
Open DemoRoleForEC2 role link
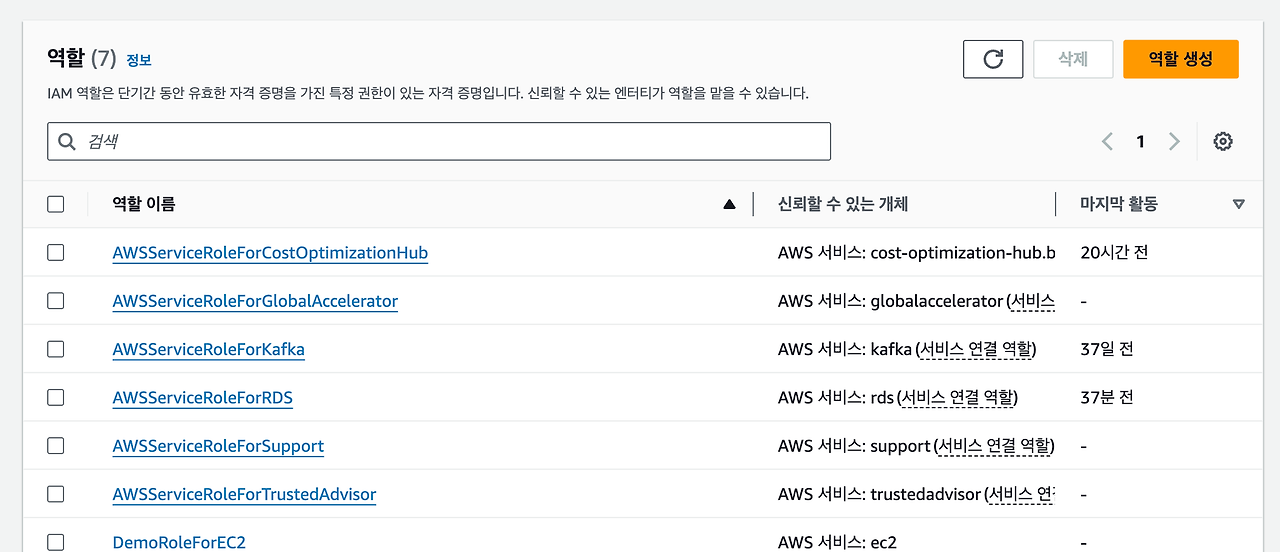click(179, 542)
